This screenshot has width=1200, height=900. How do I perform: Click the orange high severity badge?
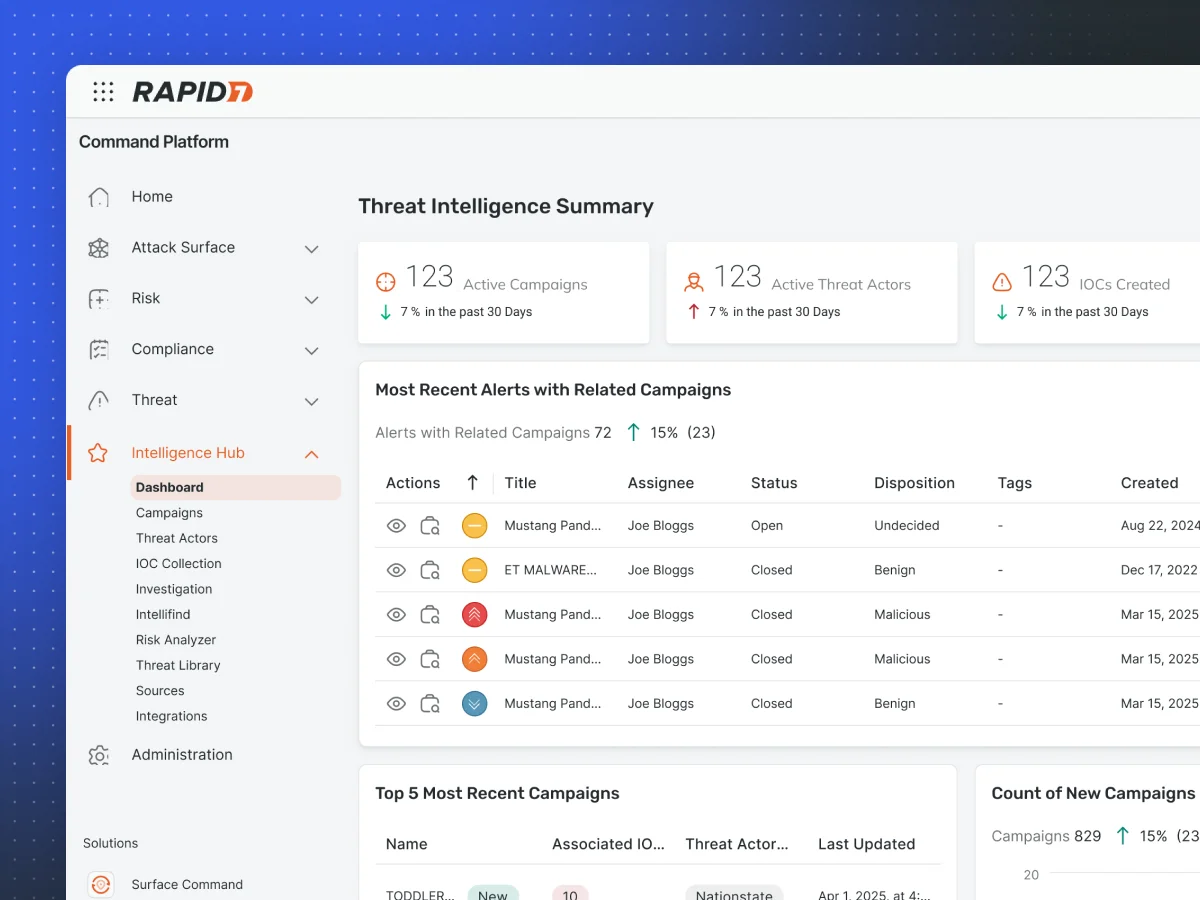(474, 659)
